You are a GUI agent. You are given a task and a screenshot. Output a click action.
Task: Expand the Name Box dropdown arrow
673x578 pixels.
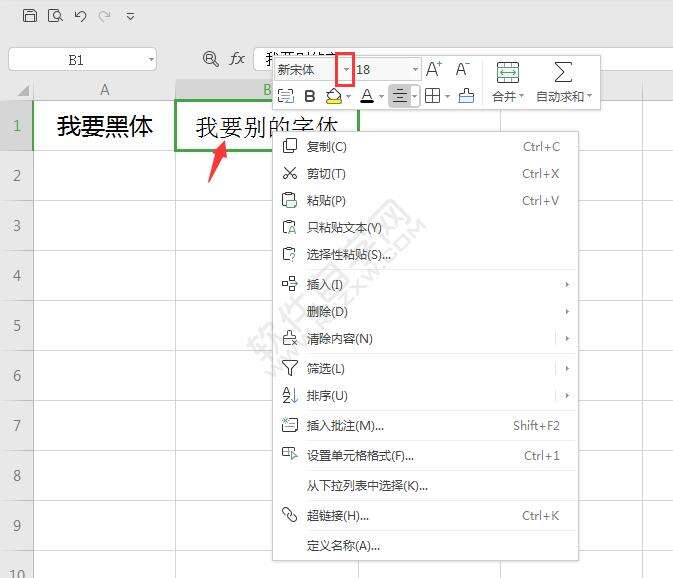point(151,59)
